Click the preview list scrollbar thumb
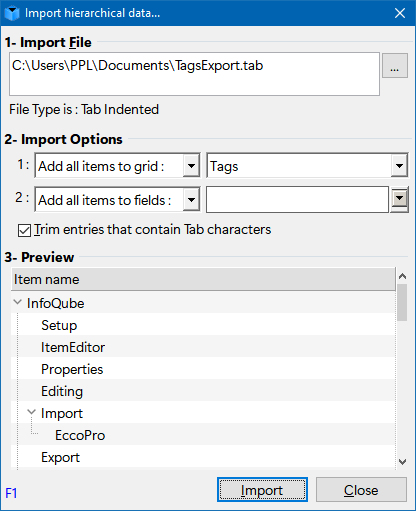 coord(402,302)
